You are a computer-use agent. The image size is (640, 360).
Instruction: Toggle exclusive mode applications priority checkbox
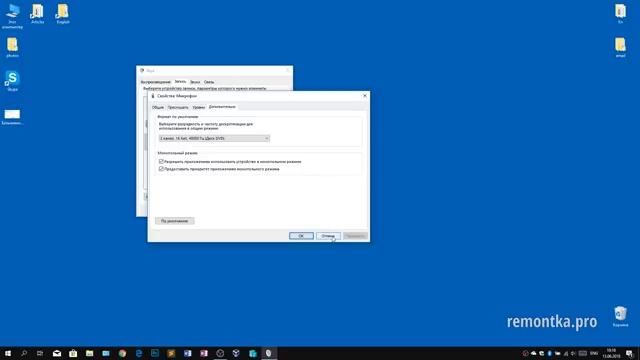[161, 169]
